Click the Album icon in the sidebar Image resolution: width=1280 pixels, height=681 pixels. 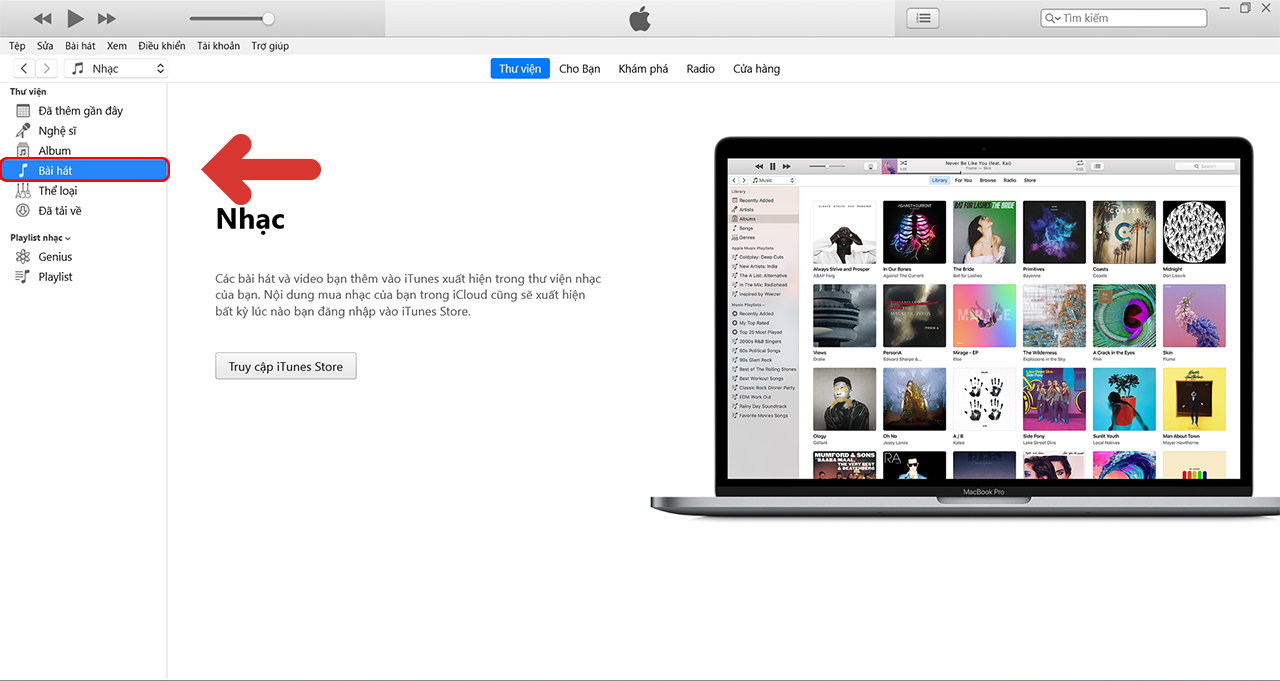pyautogui.click(x=22, y=151)
